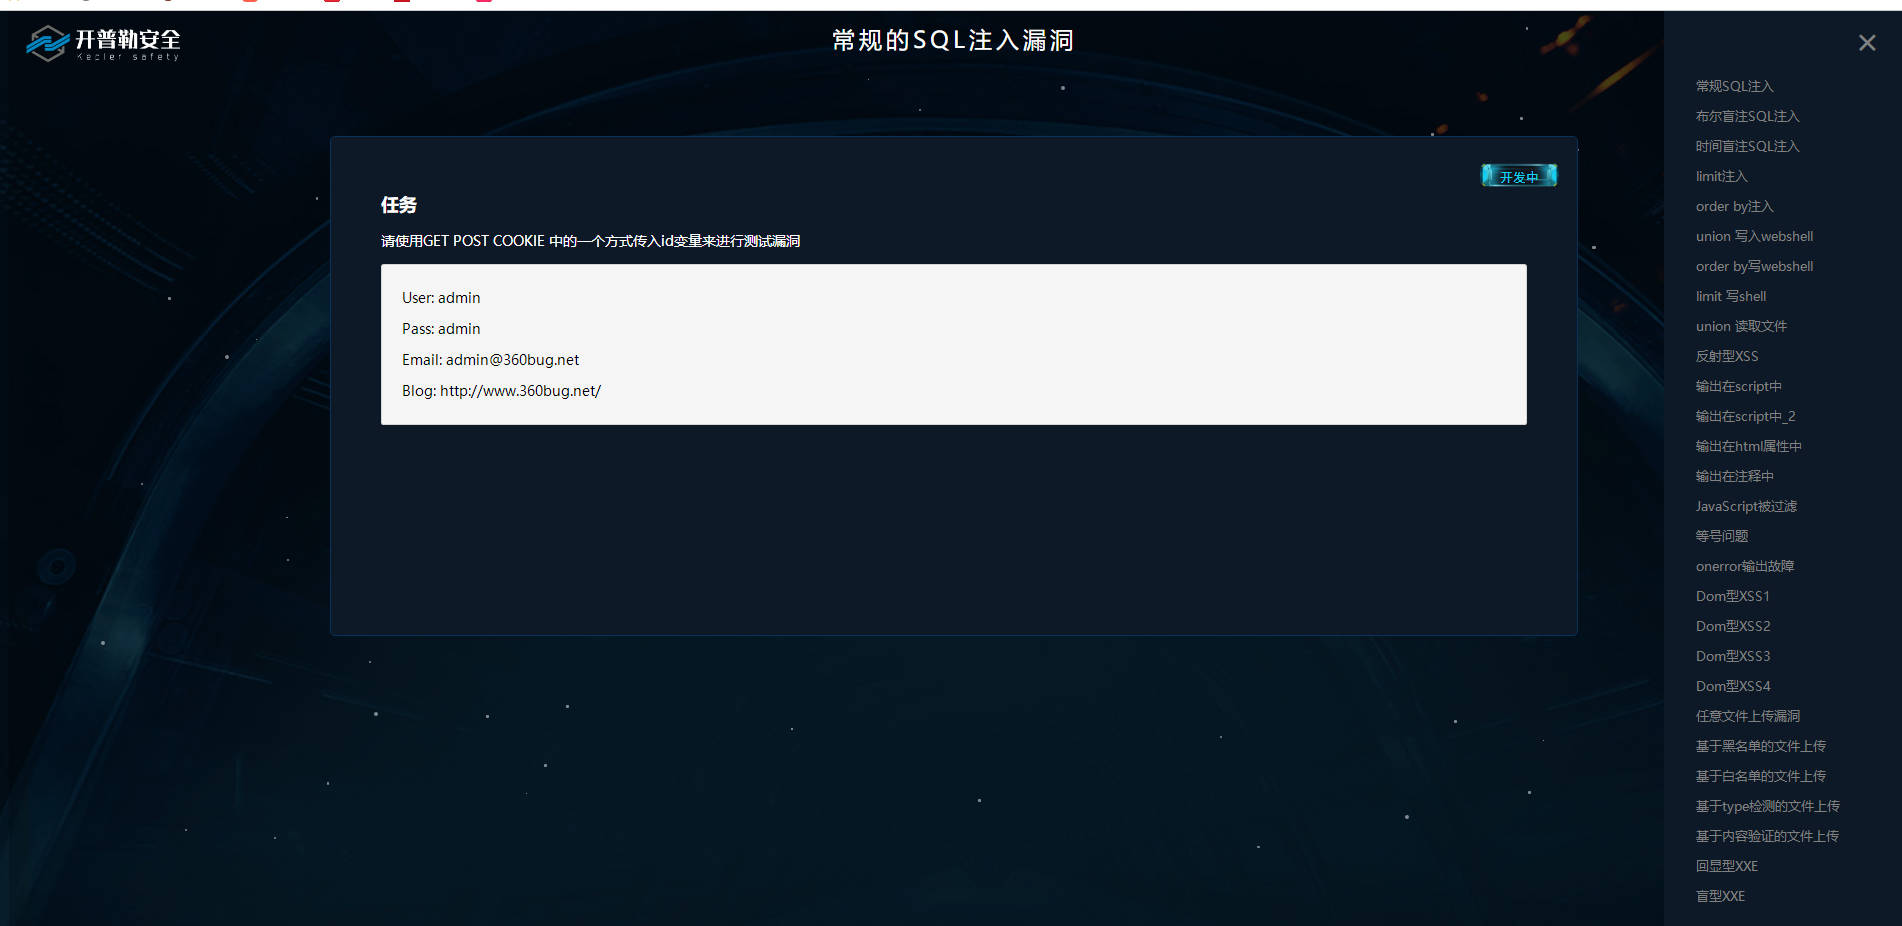Open onerror输出故障 lesson
The height and width of the screenshot is (926, 1902).
tap(1745, 566)
